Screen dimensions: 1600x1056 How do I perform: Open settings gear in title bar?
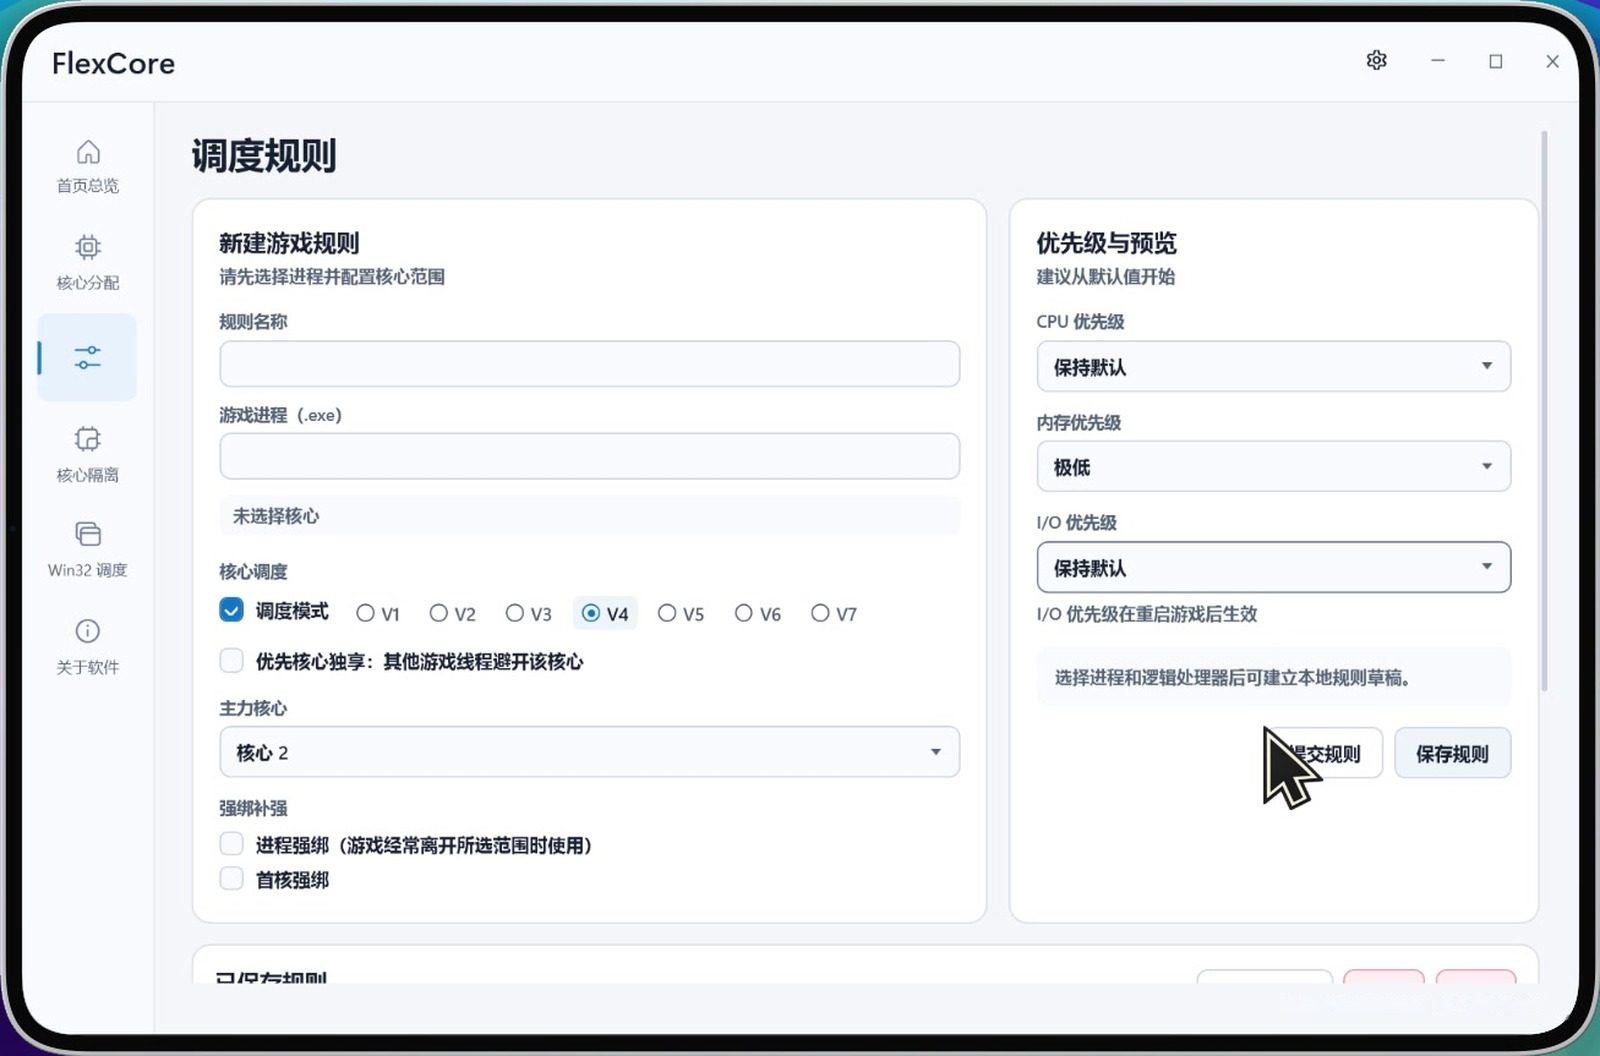click(1377, 61)
